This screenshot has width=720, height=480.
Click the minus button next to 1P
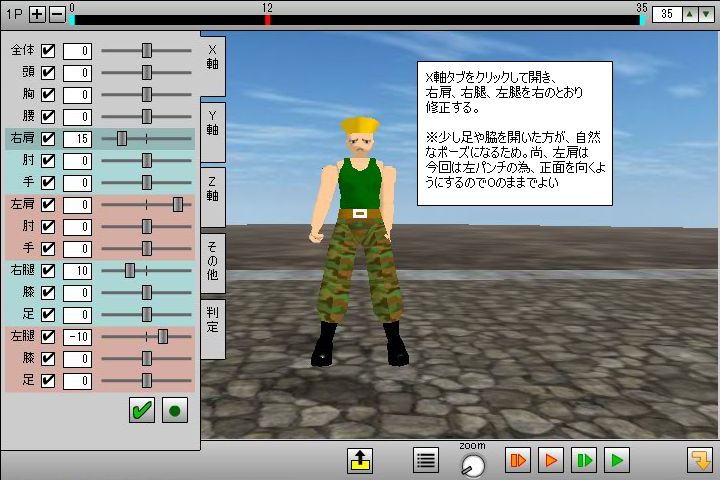[x=57, y=14]
